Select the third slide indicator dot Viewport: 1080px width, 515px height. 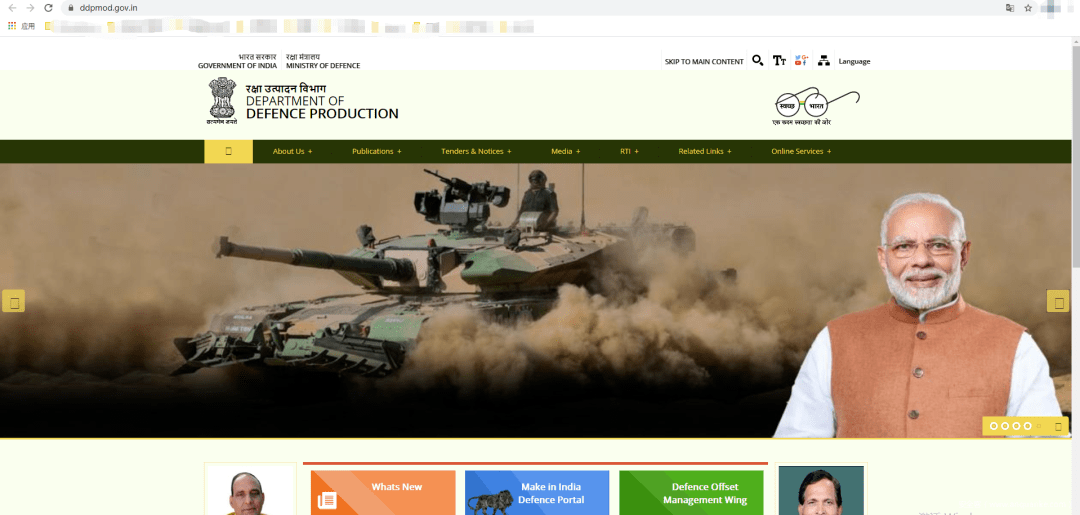pyautogui.click(x=1016, y=426)
